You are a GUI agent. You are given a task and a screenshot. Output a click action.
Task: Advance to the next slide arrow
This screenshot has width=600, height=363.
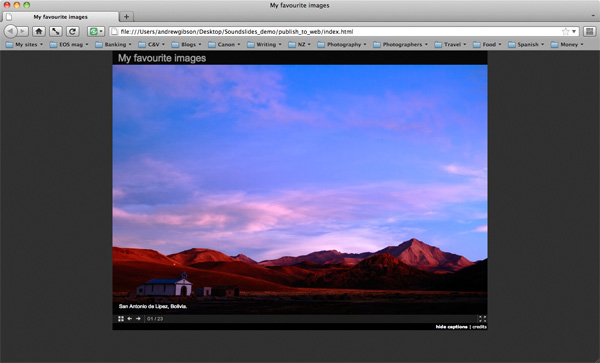(x=138, y=319)
